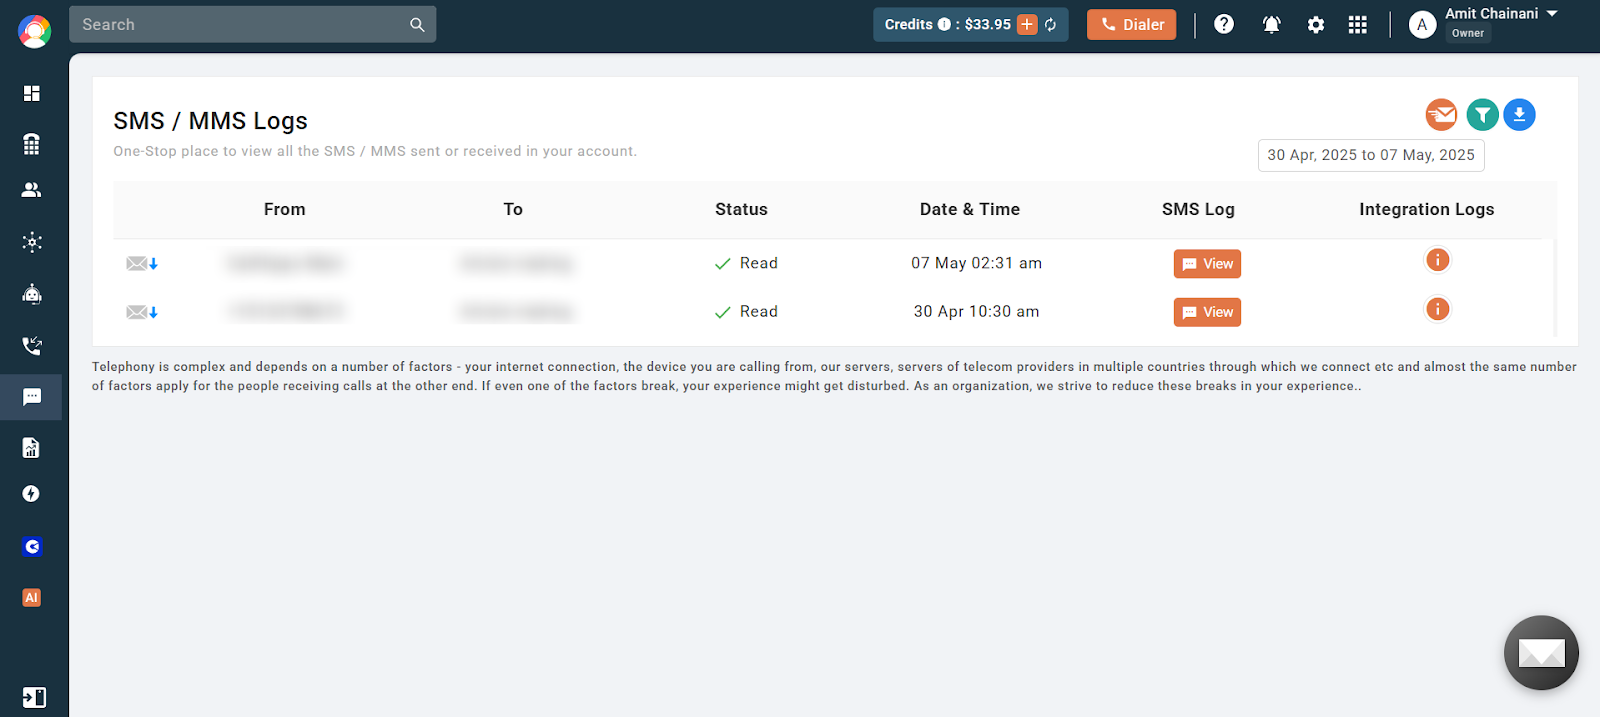Expand the Amit Chainani account dropdown arrow
Image resolution: width=1600 pixels, height=717 pixels.
coord(1552,14)
